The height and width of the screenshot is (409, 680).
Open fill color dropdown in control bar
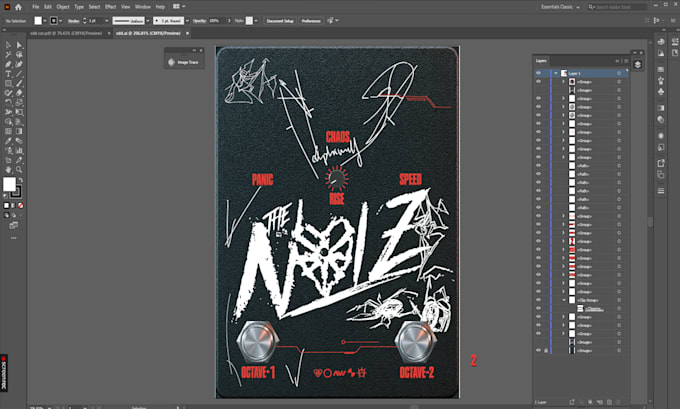click(45, 21)
